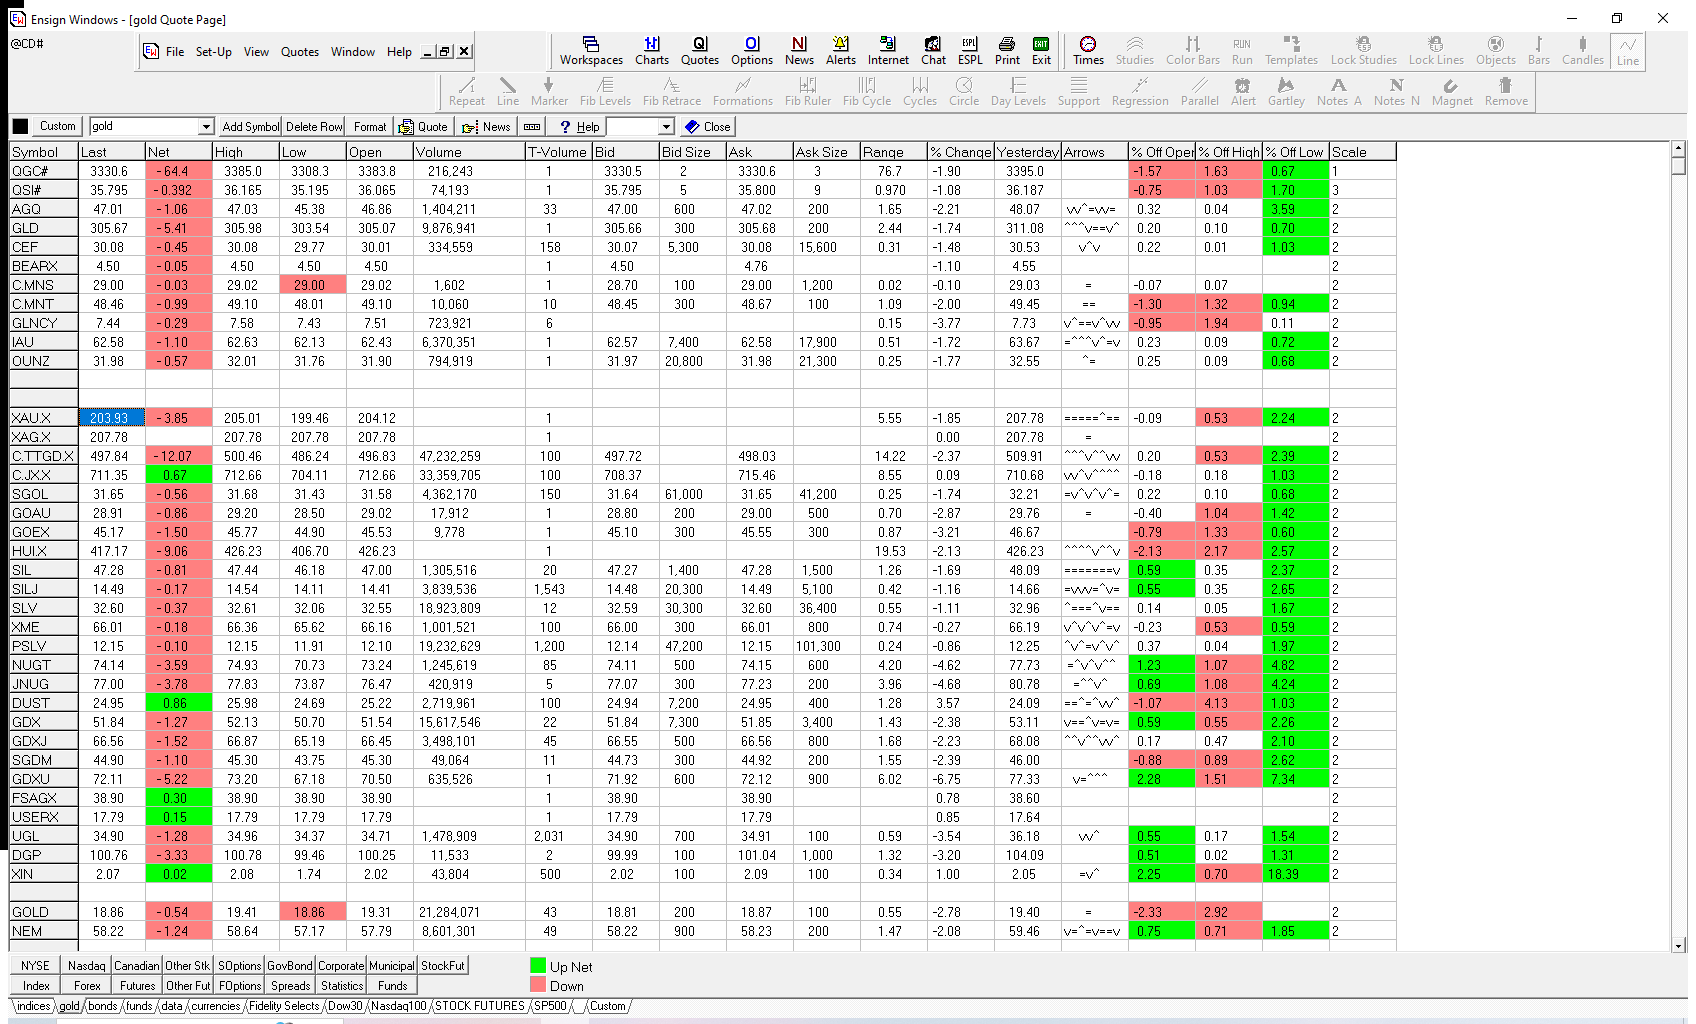Open the Internet toolbar icon

888,51
